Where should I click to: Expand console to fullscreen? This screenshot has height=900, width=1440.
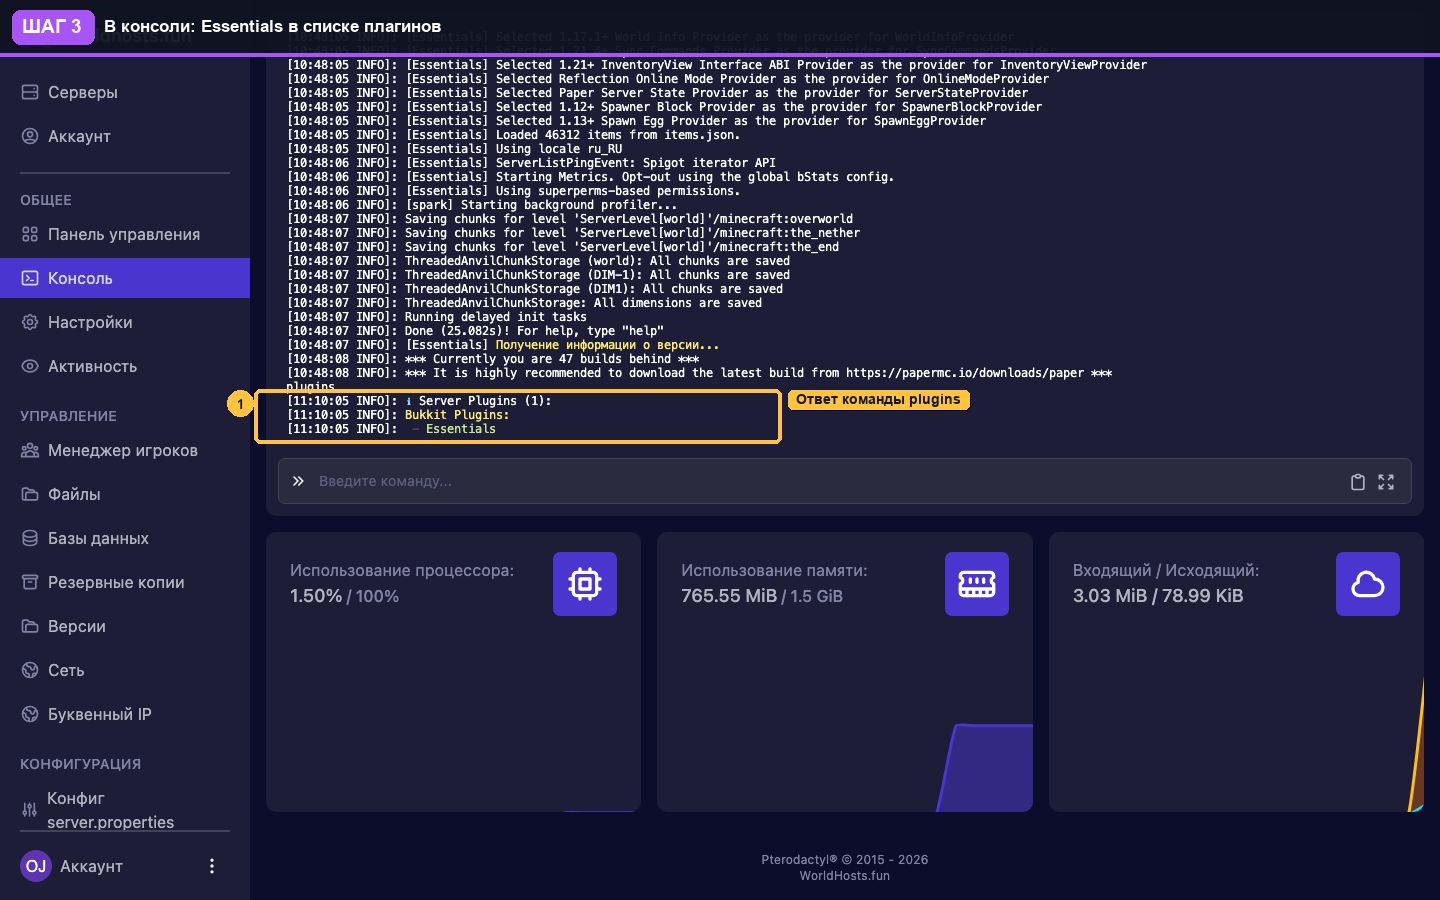coord(1386,482)
